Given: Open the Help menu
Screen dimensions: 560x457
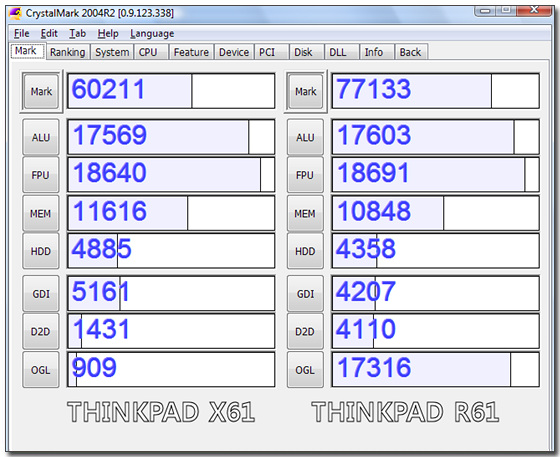Looking at the screenshot, I should coord(108,34).
